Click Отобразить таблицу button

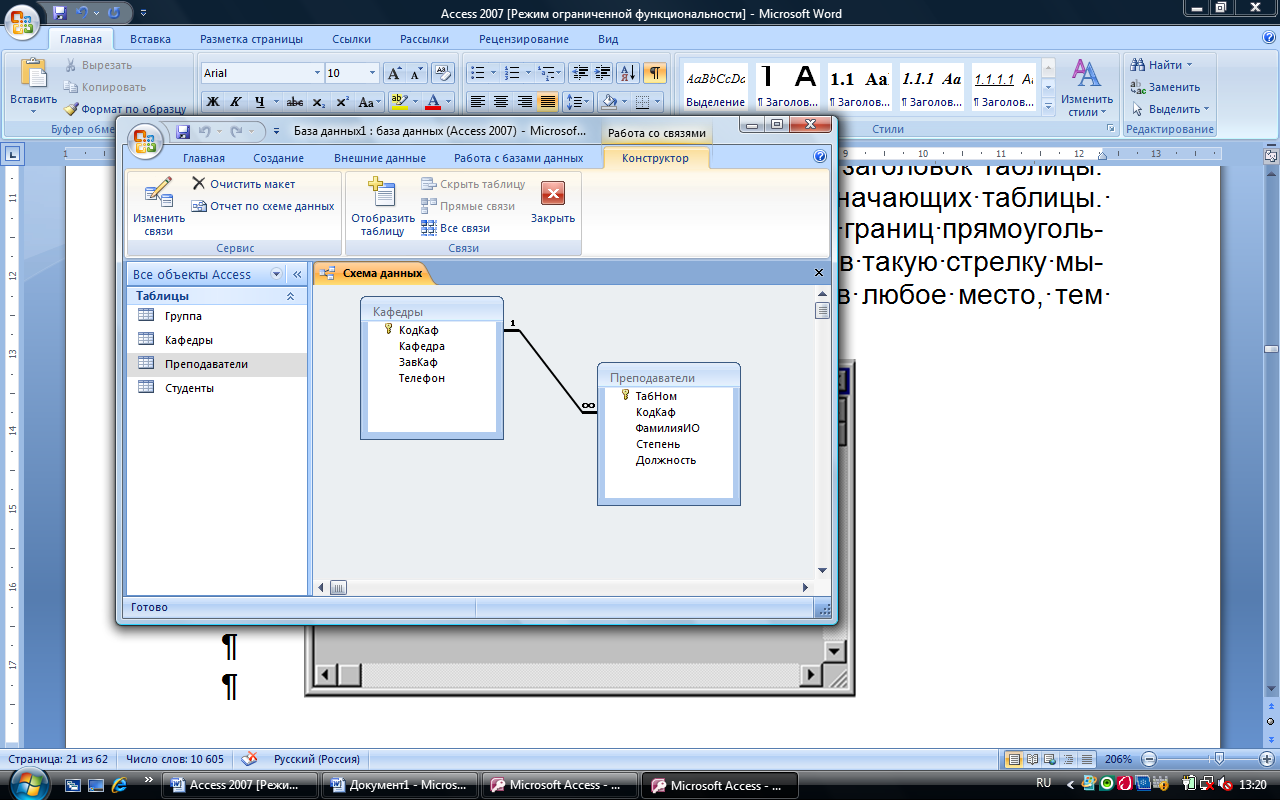pos(382,208)
